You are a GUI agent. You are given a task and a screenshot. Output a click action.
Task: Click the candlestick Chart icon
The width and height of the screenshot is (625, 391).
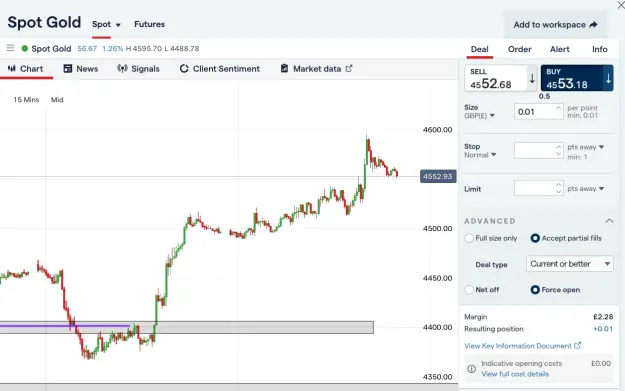[x=12, y=69]
